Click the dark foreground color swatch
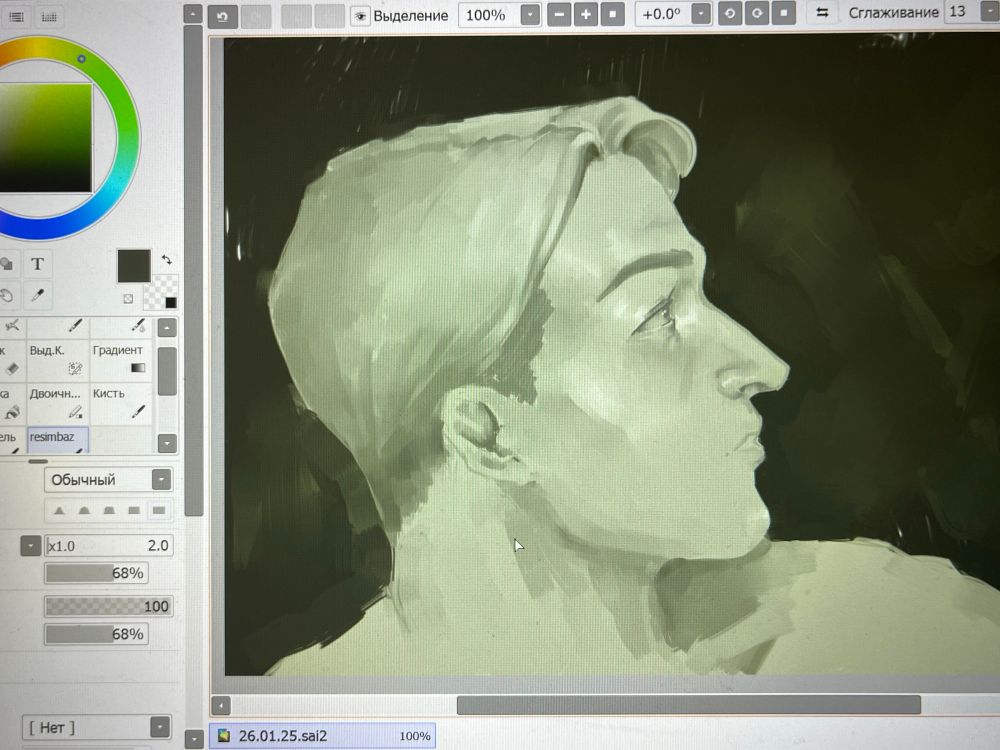 point(134,265)
